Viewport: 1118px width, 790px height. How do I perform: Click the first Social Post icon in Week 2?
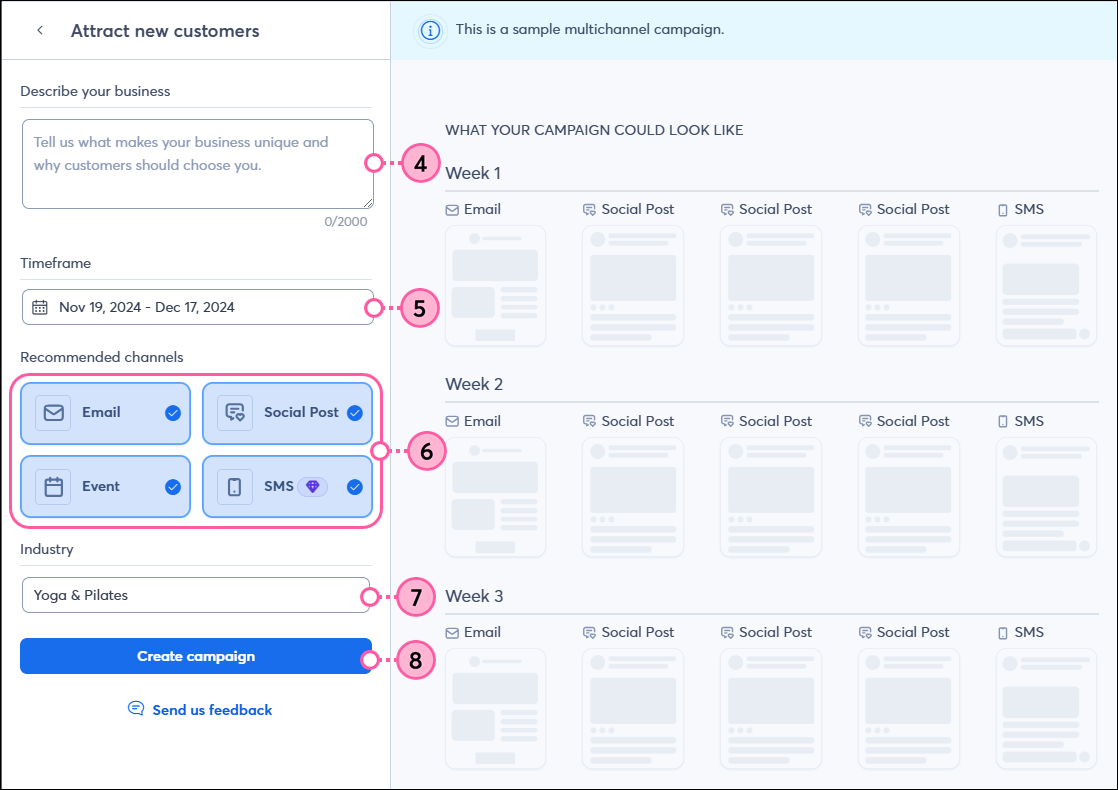point(589,421)
